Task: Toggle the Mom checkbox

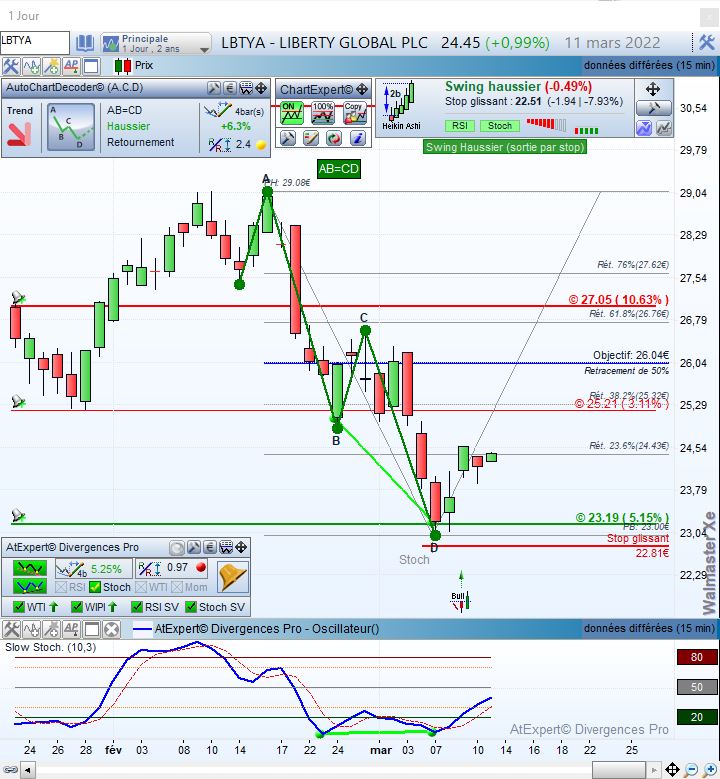Action: tap(177, 587)
